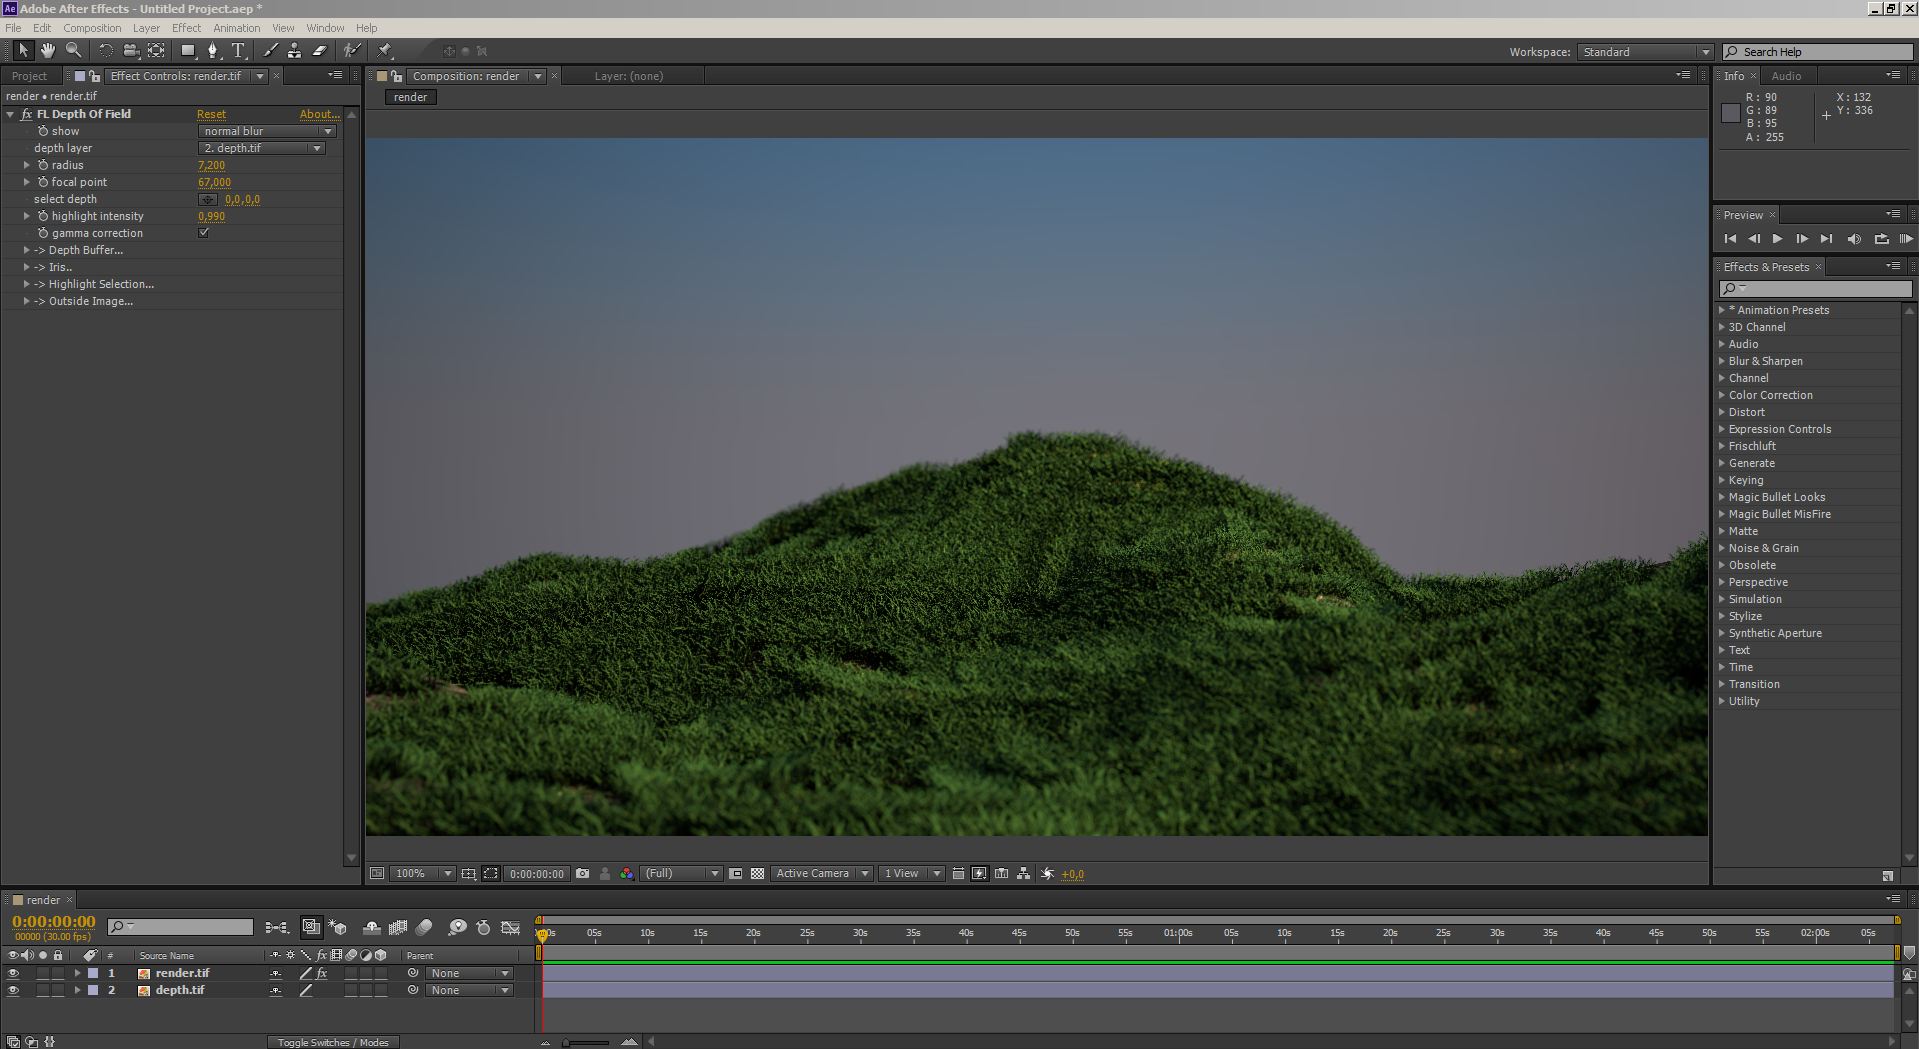Screen dimensions: 1919x1049
Task: Uncheck the gamma correction checkbox
Action: (x=204, y=233)
